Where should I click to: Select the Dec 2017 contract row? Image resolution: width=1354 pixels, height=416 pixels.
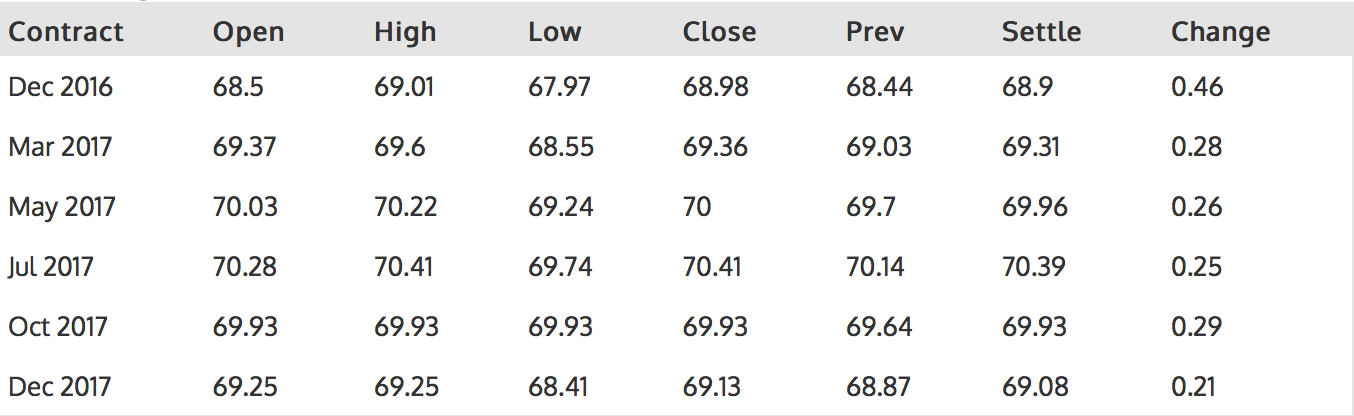[61, 387]
